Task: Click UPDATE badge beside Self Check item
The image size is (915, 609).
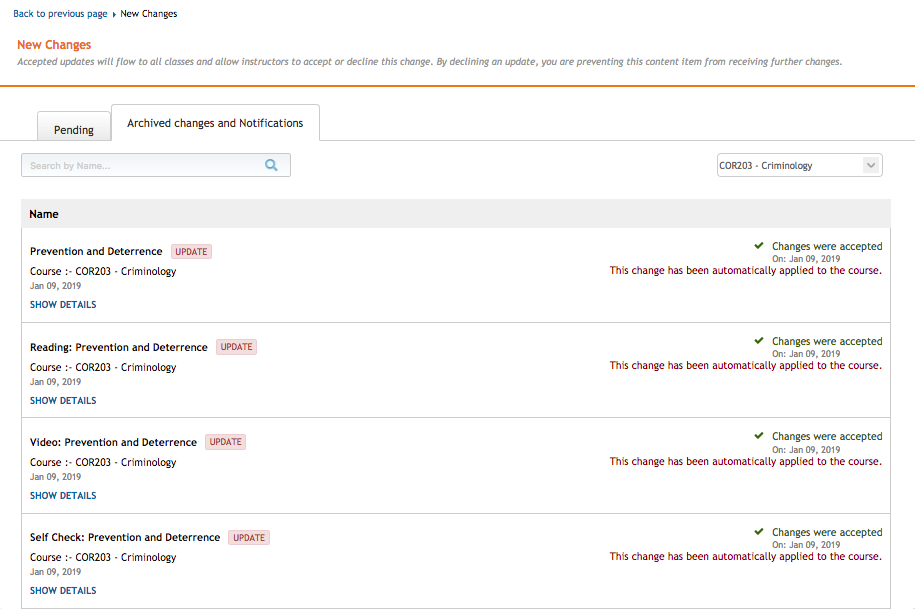Action: pos(249,538)
